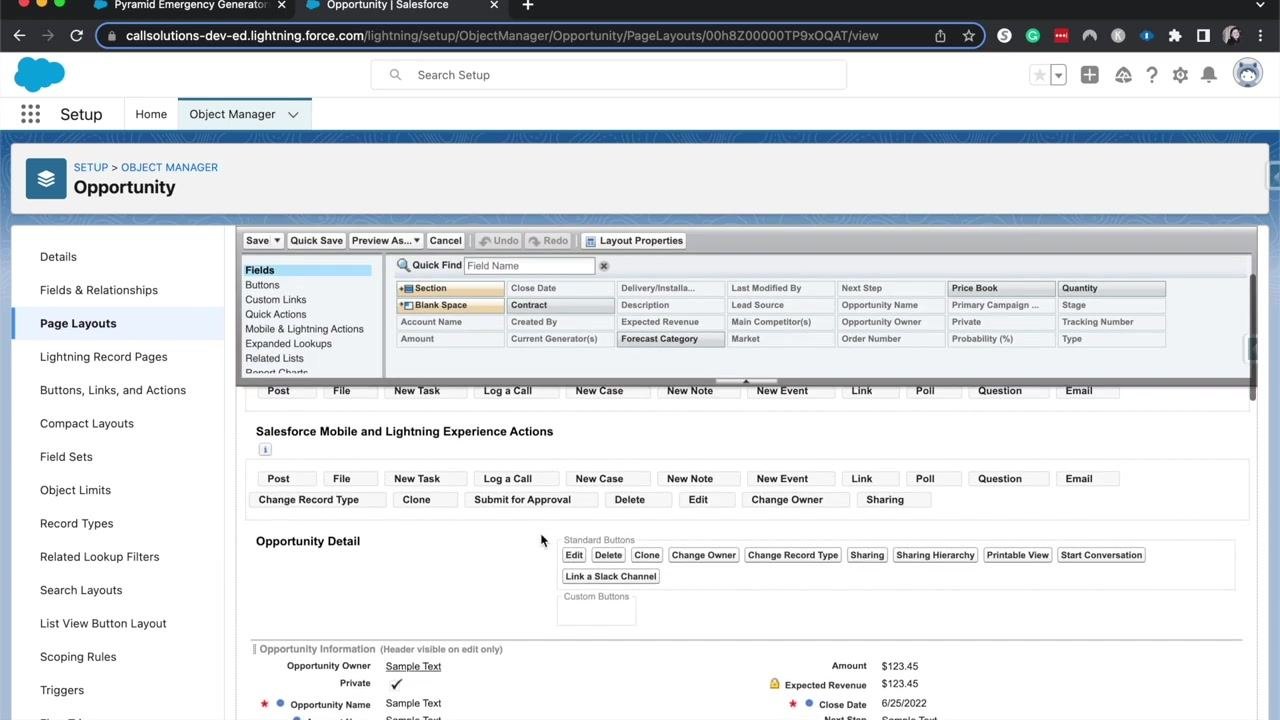Open a new browser tab
Viewport: 1280px width, 720px height.
[527, 5]
